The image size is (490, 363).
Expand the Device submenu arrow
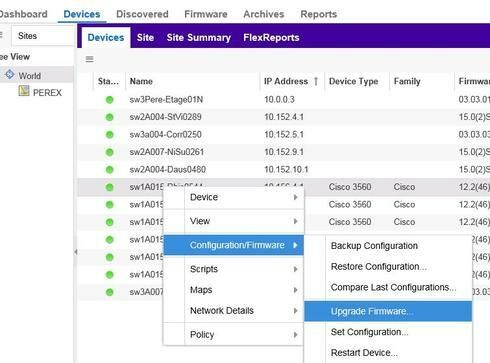coord(295,197)
